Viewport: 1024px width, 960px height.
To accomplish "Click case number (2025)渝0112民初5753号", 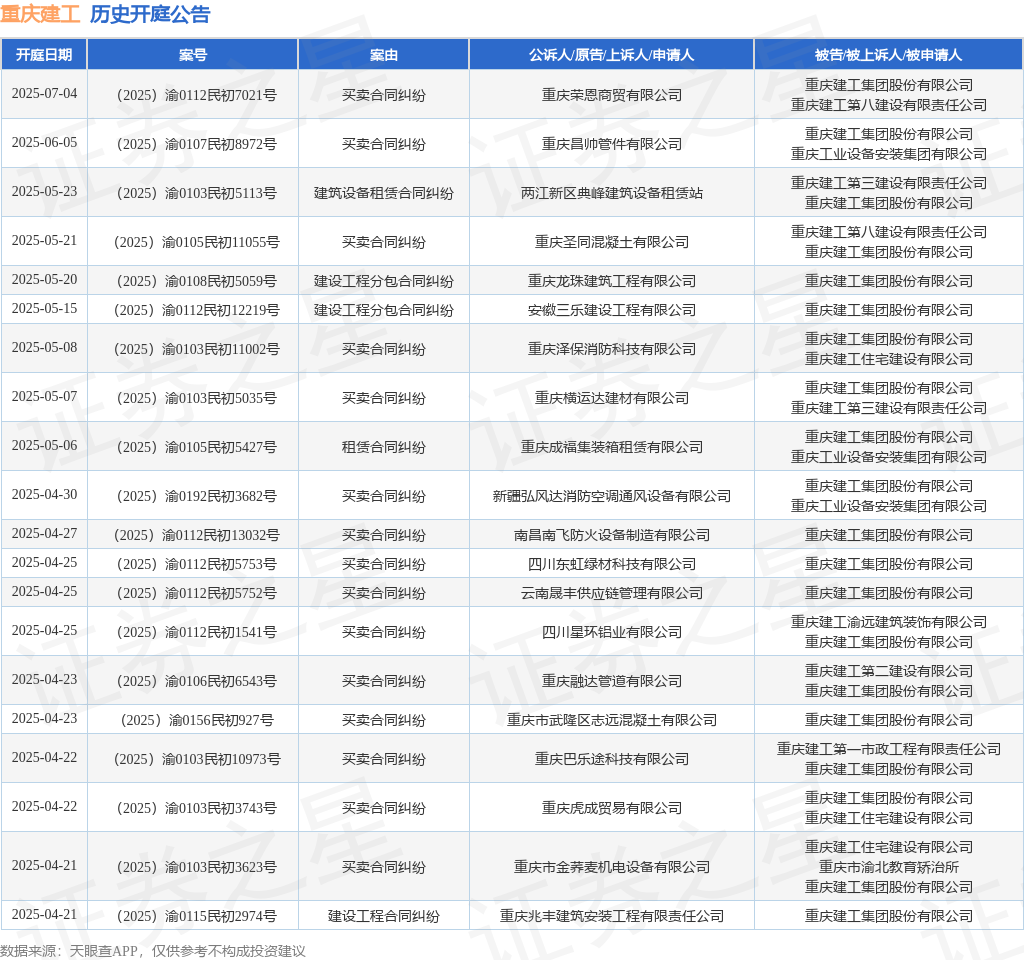I will tap(197, 564).
